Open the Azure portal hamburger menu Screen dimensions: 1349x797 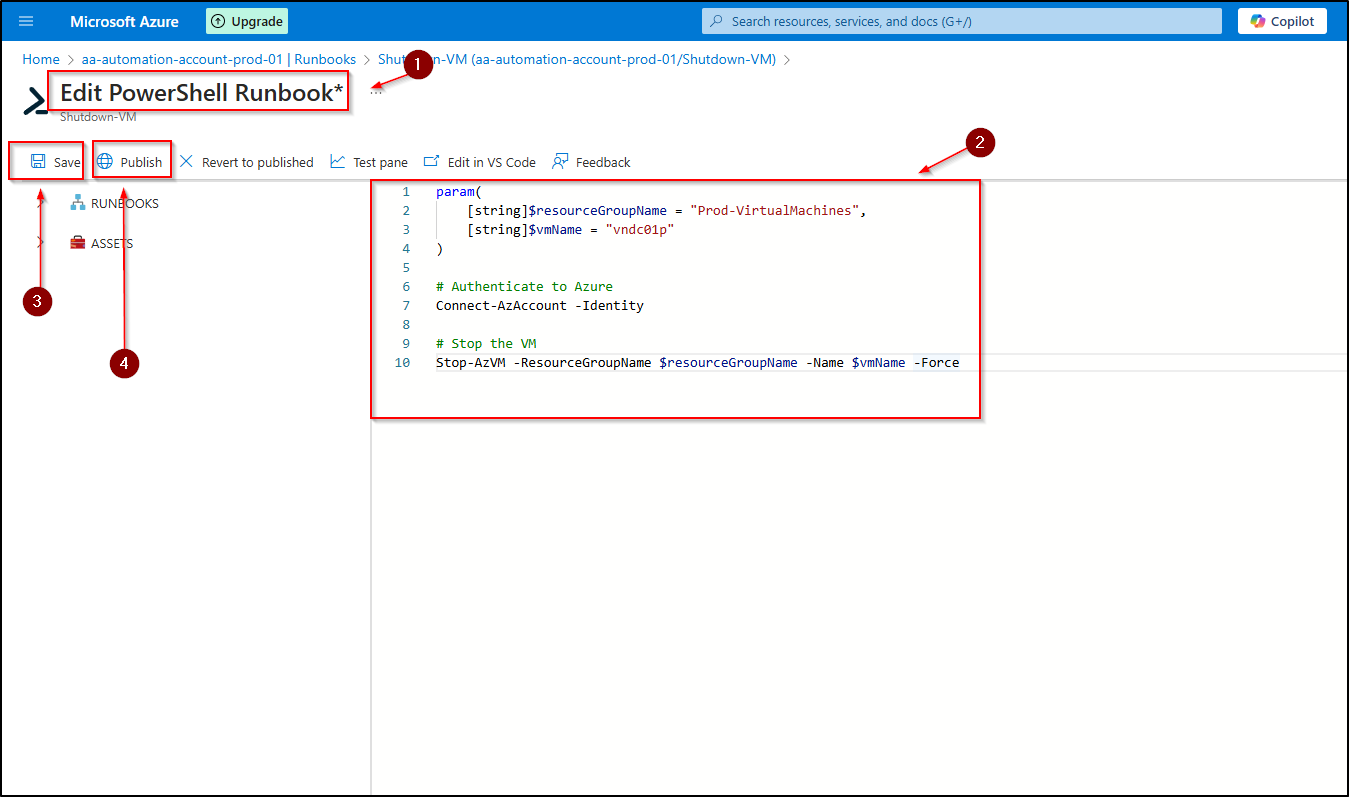[26, 21]
